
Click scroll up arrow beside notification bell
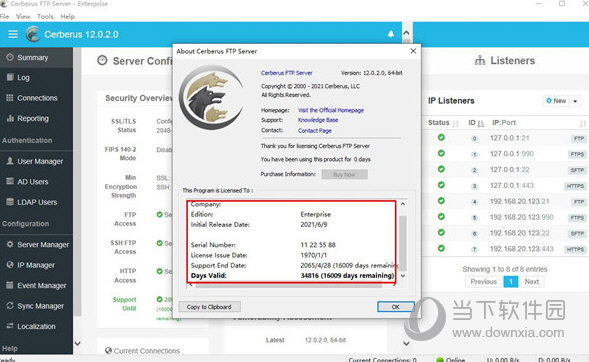coord(406,33)
